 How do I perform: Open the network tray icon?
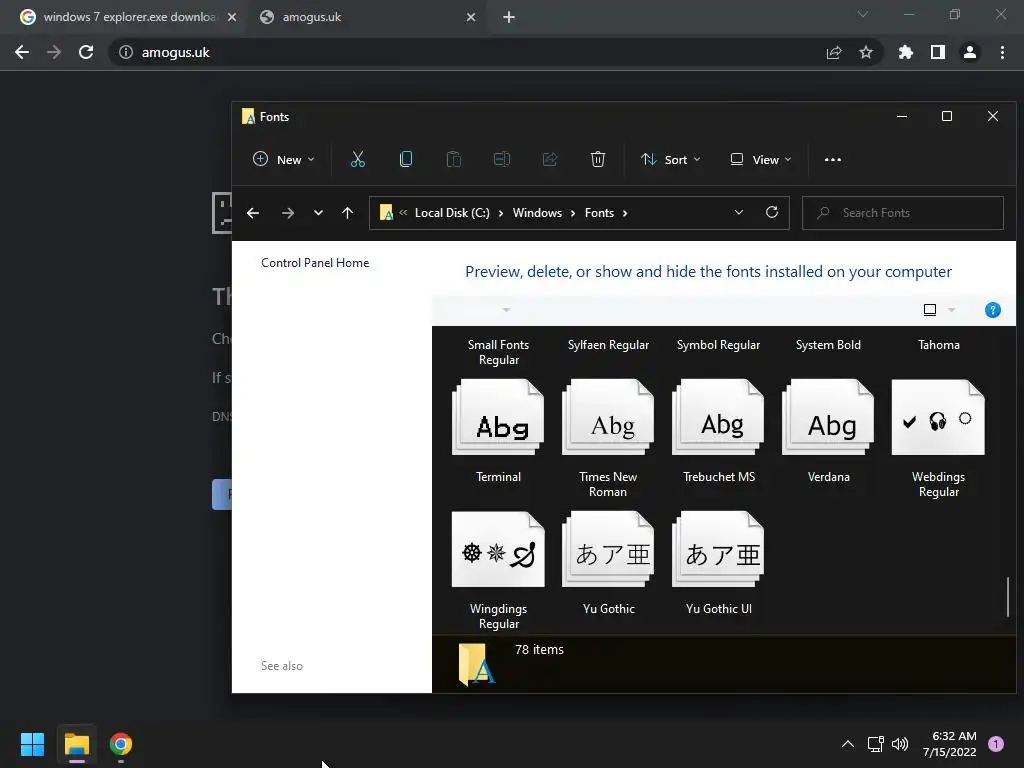tap(875, 744)
